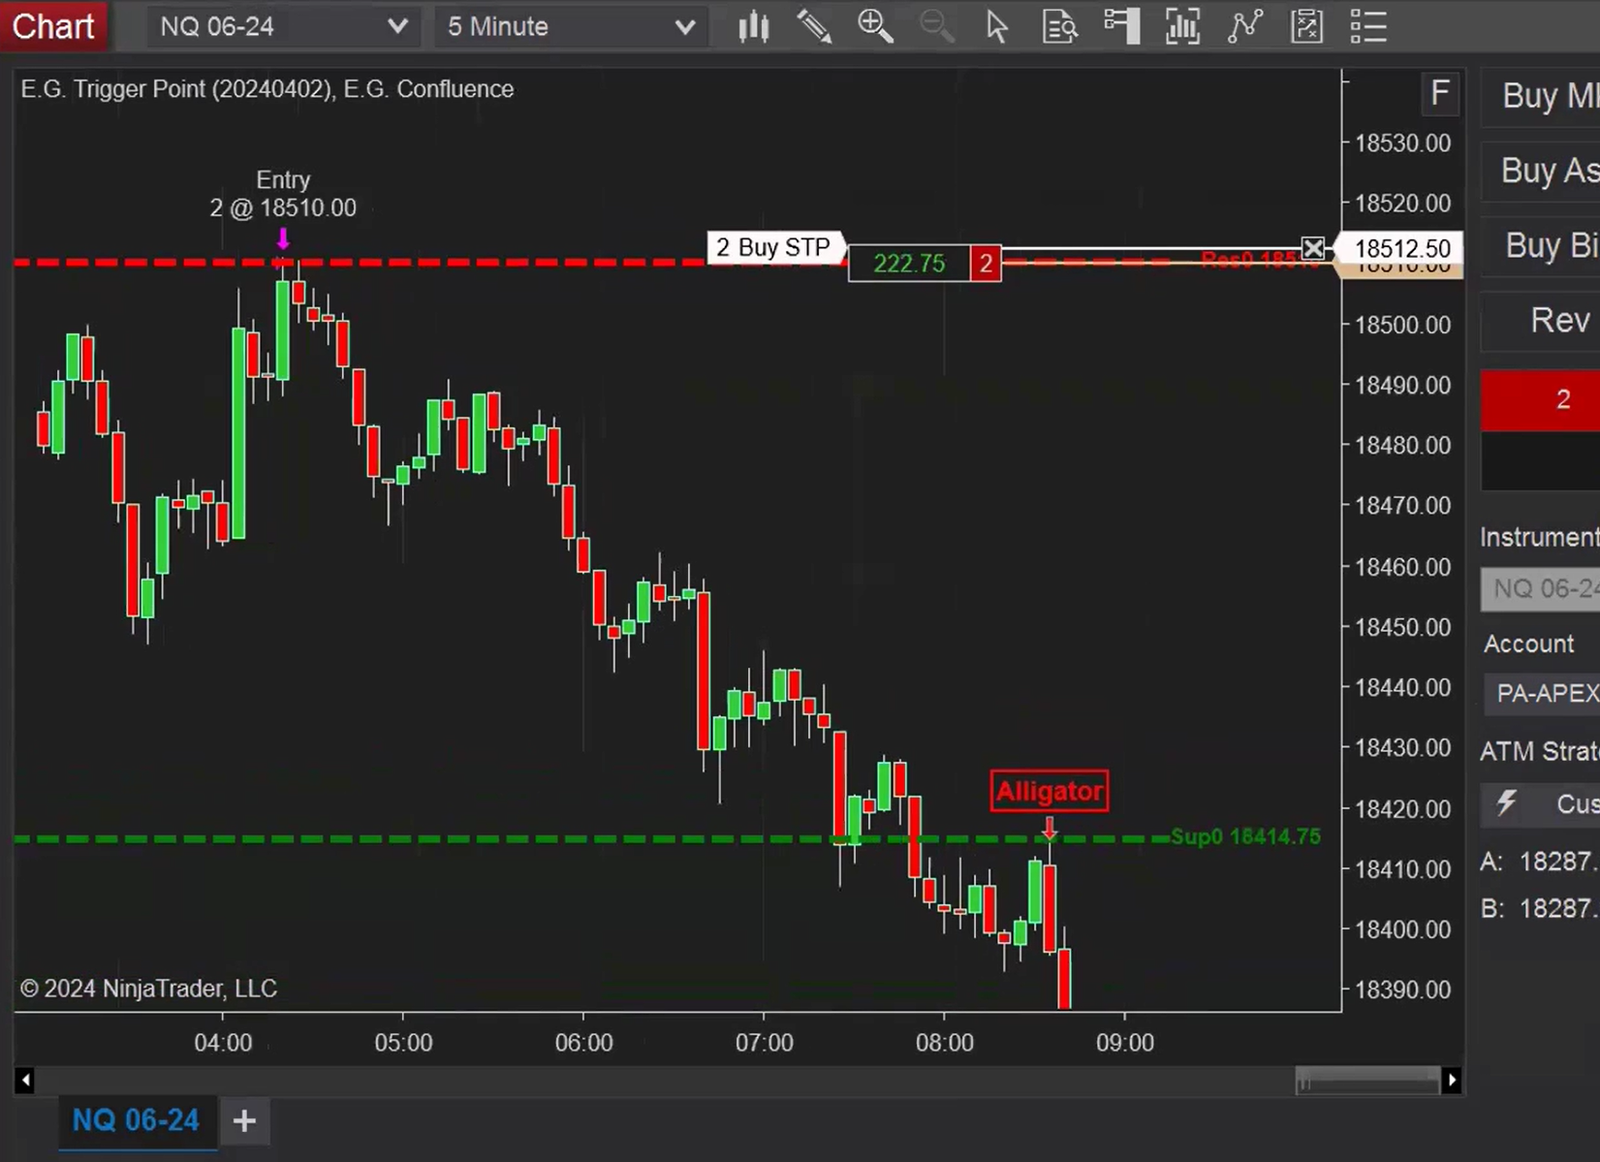Screen dimensions: 1600x1162
Task: Open the chart properties list icon
Action: pos(1367,27)
